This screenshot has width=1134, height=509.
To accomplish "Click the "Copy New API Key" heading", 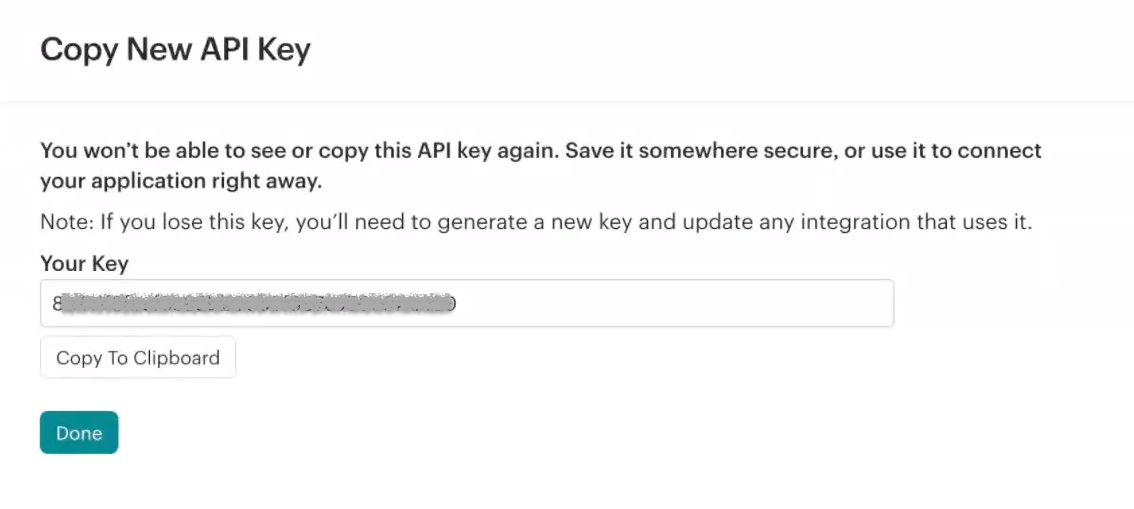I will click(175, 49).
